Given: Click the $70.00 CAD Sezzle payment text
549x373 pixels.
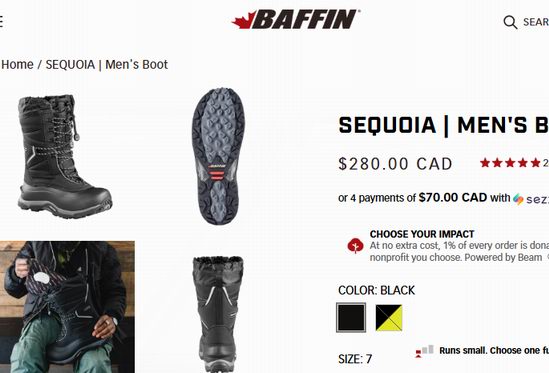Looking at the screenshot, I should 453,197.
